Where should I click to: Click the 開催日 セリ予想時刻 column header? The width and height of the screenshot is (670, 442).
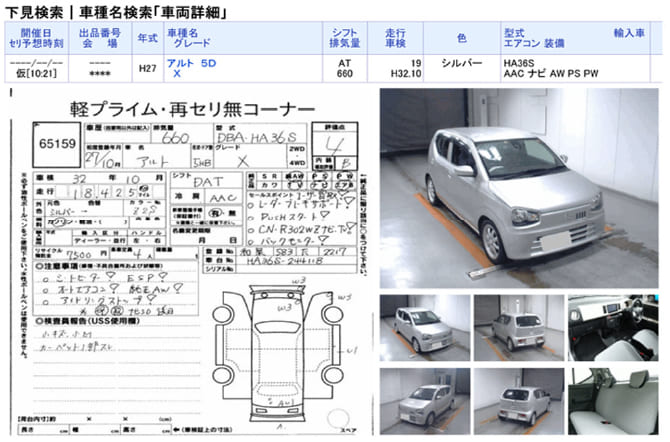(x=36, y=38)
